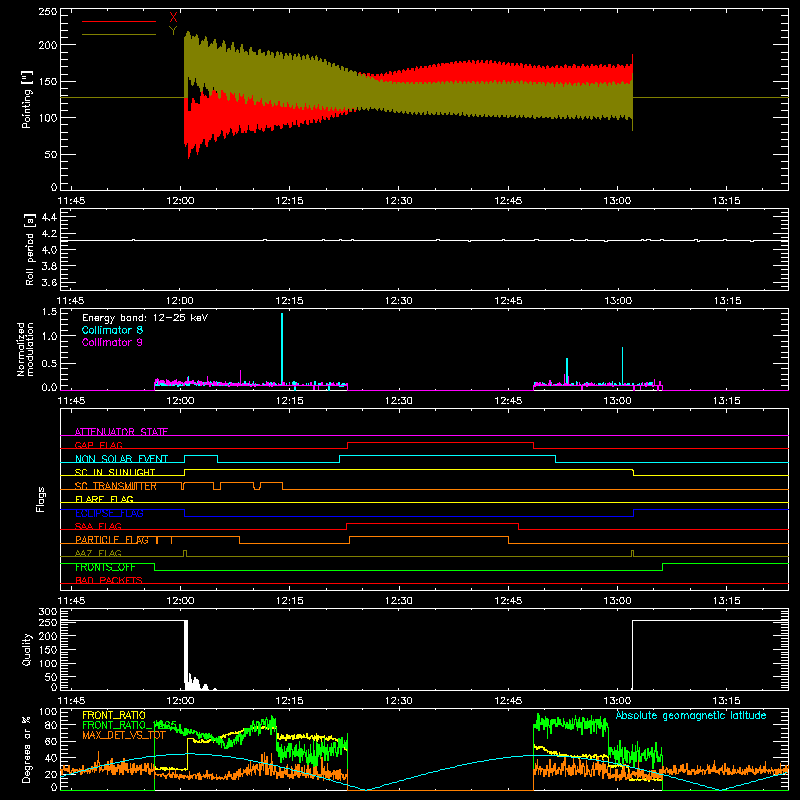Click the 300 tick on Quality axis
800x800 pixels.
coord(48,612)
